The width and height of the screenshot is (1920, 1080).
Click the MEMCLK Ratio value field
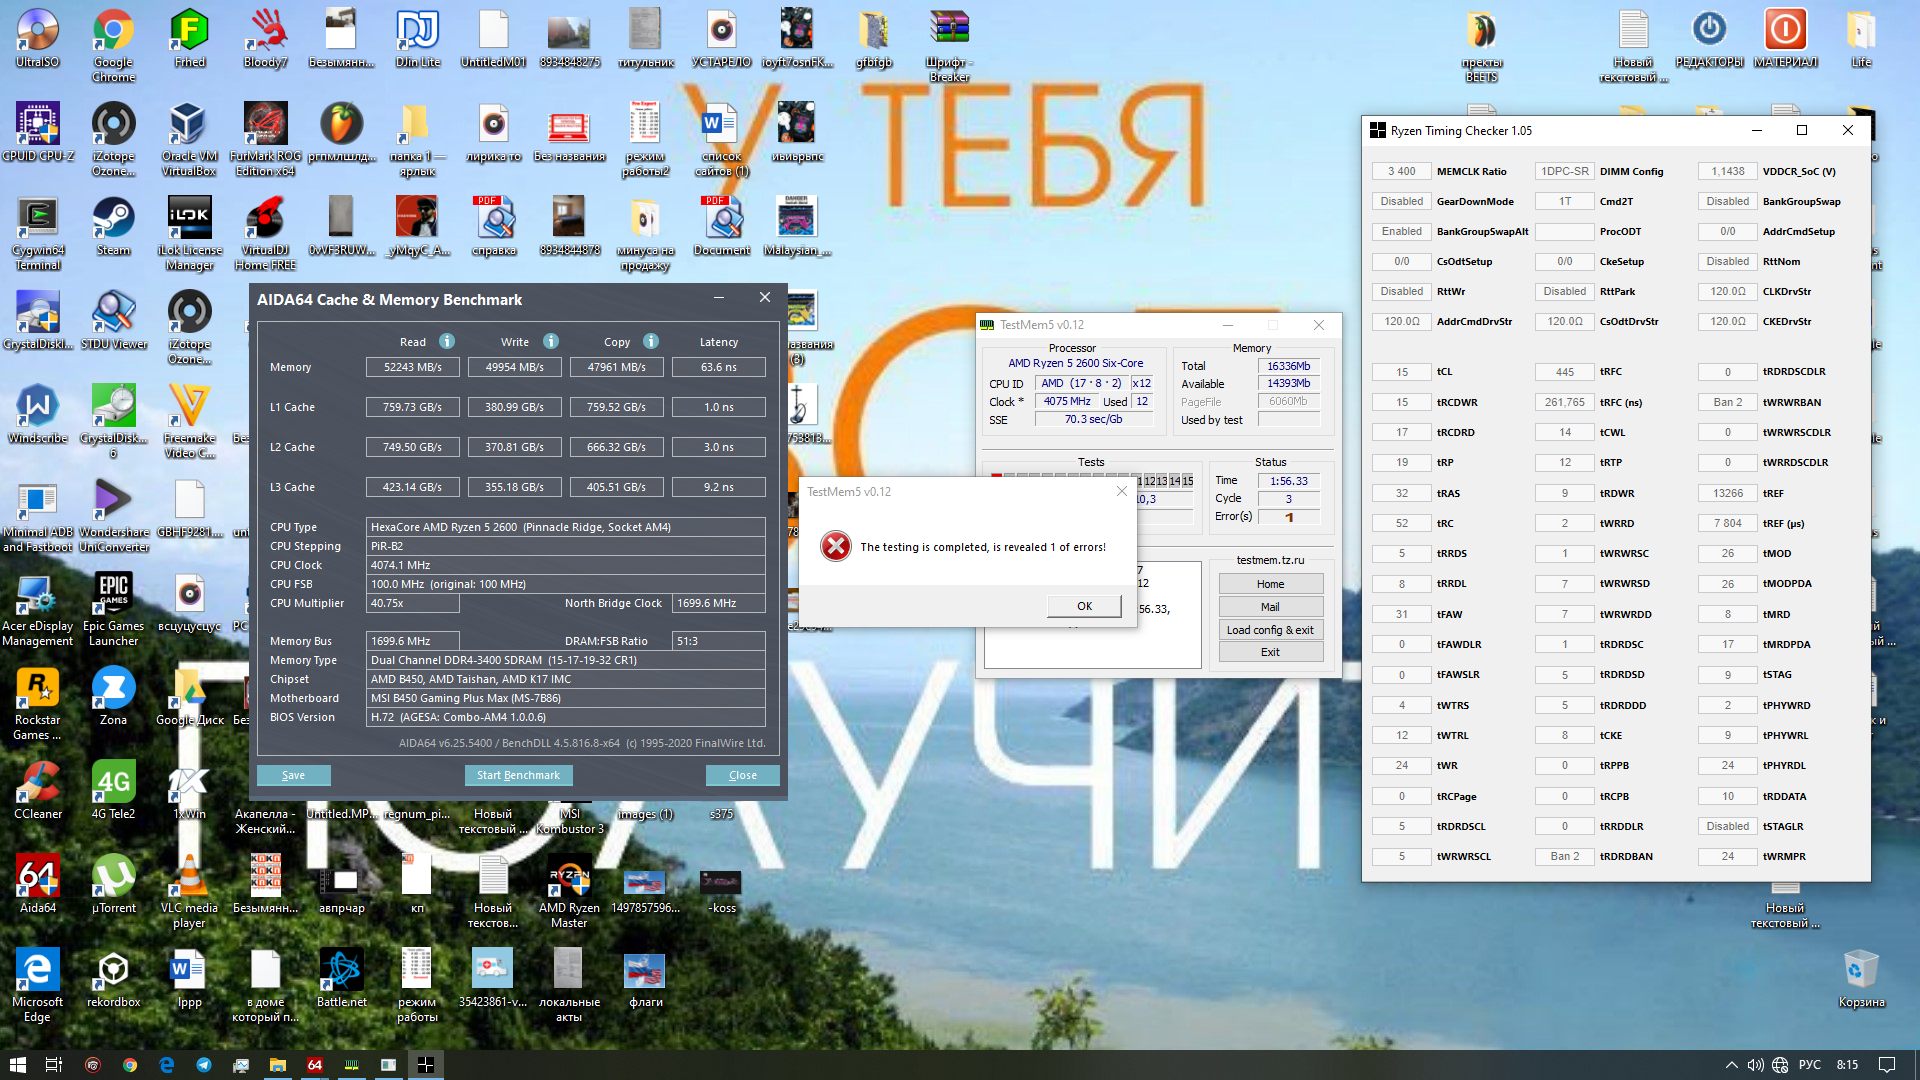1401,171
